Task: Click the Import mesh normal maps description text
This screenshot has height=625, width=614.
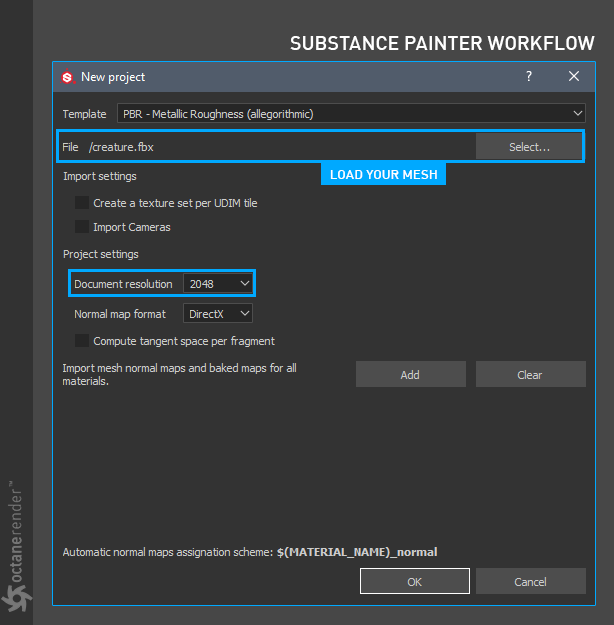Action: click(179, 374)
